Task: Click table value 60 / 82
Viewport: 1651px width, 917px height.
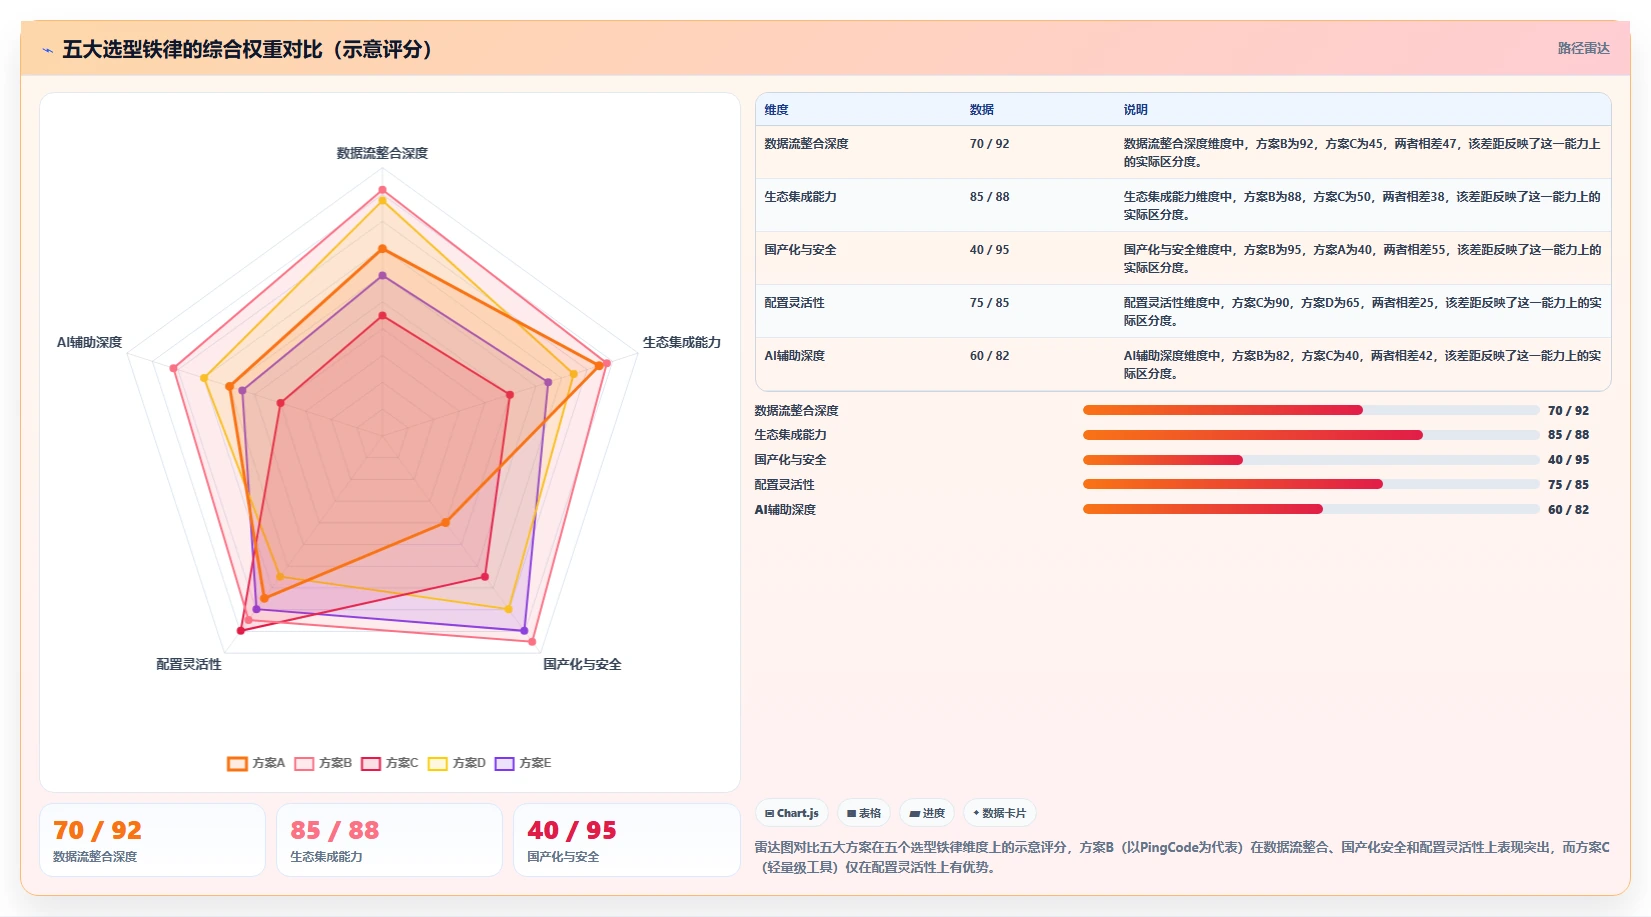Action: pos(989,356)
